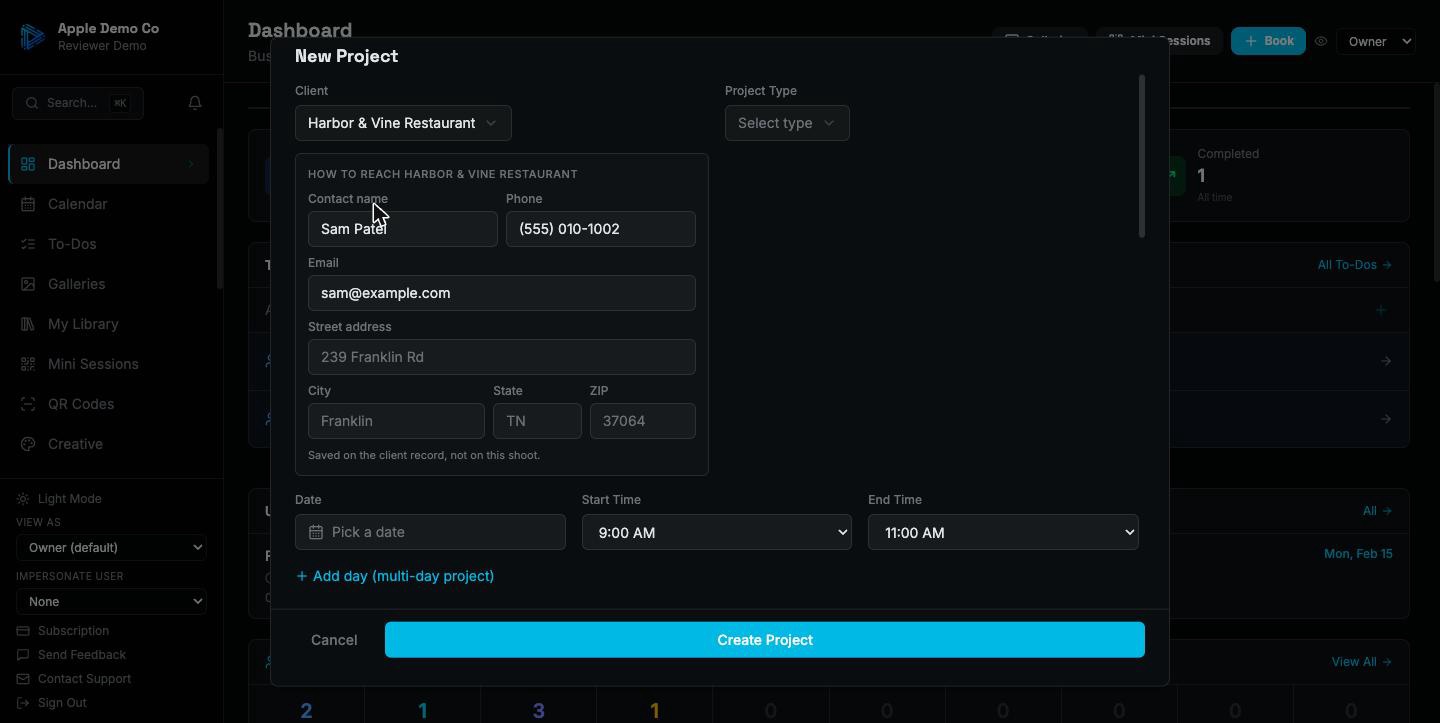
Task: Click the Email field sam@example.com
Action: [502, 293]
